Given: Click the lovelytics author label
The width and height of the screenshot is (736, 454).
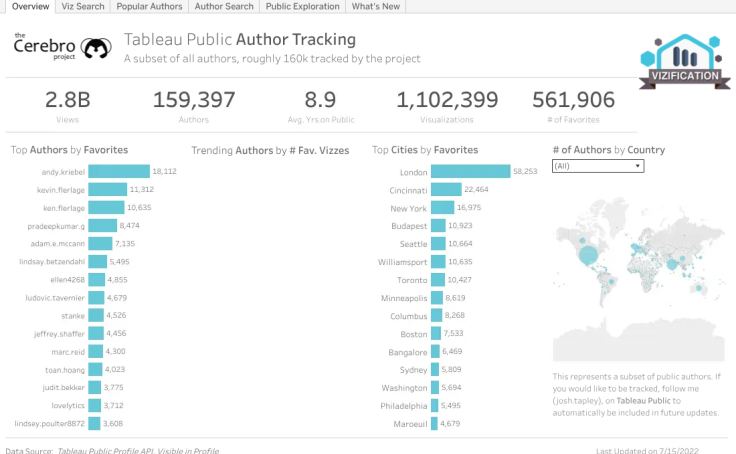Looking at the screenshot, I should 68,405.
